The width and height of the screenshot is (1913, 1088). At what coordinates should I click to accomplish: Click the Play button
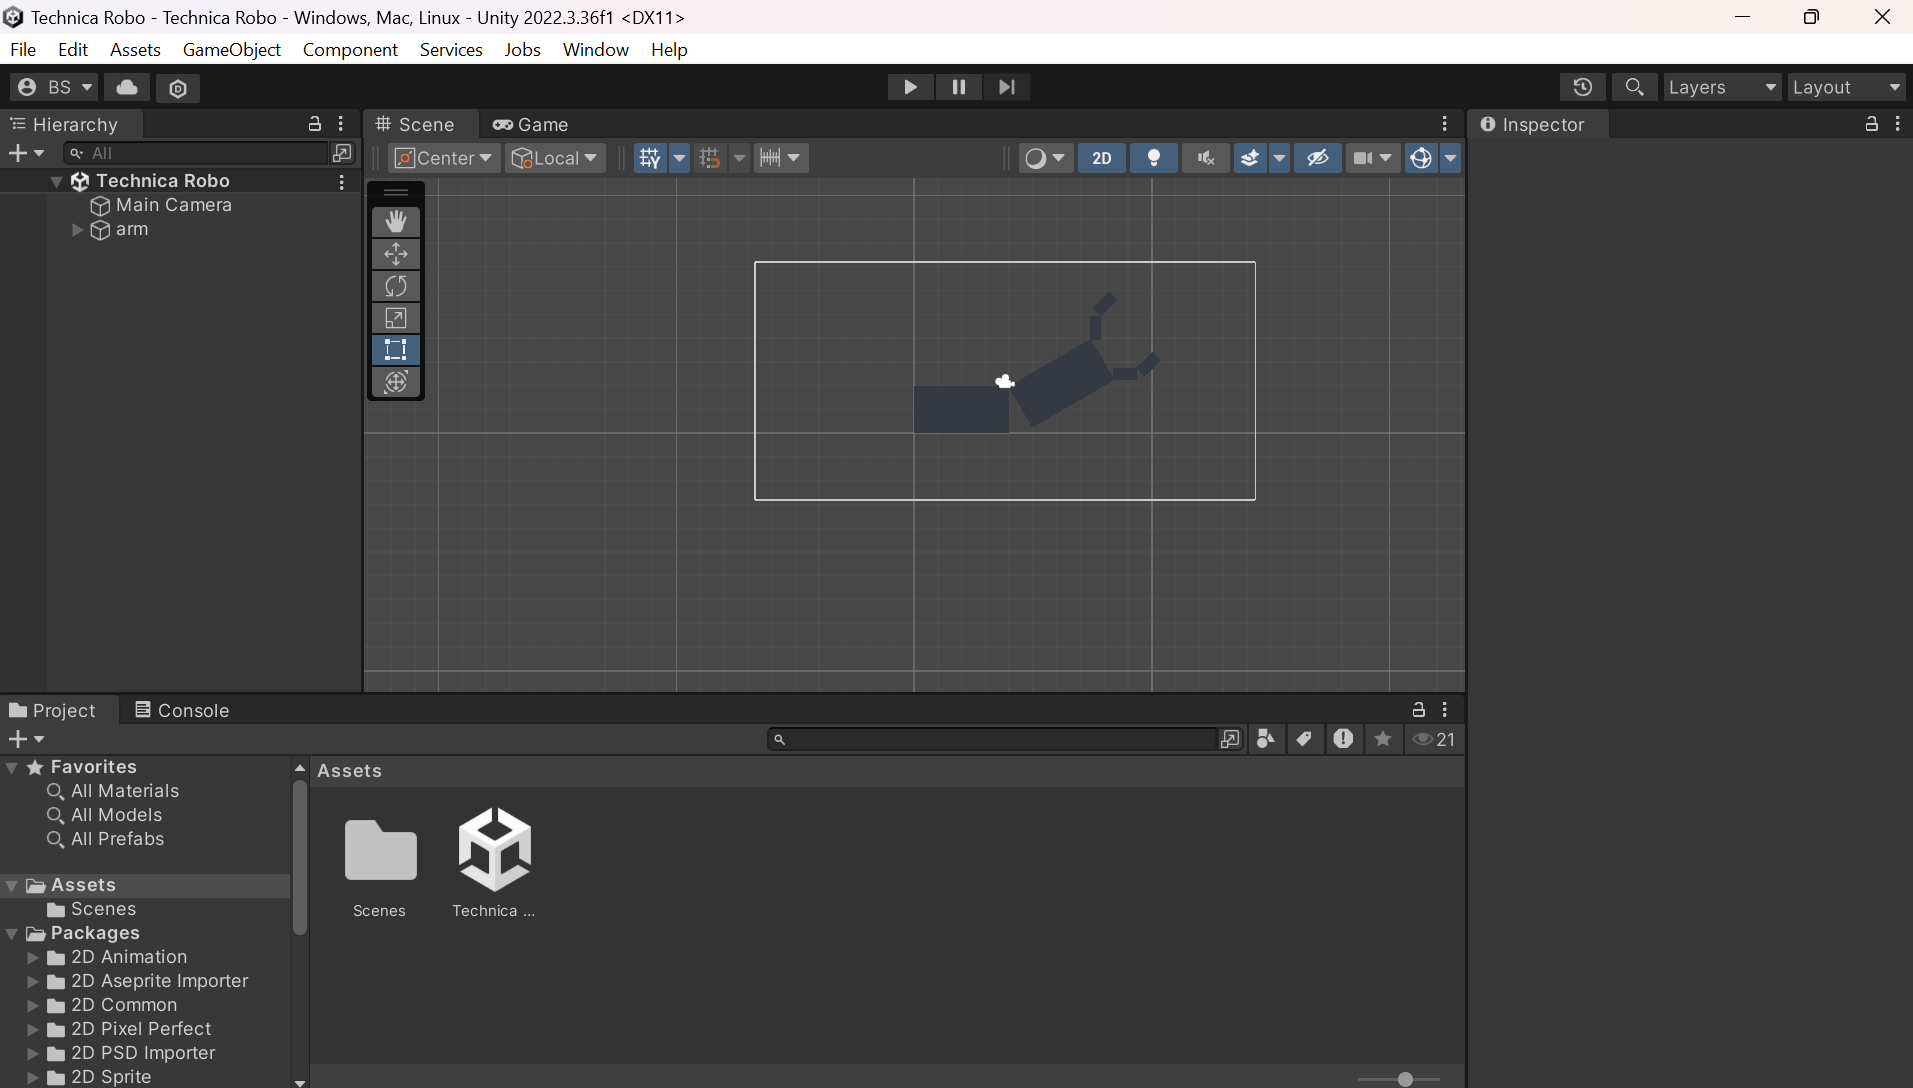910,87
